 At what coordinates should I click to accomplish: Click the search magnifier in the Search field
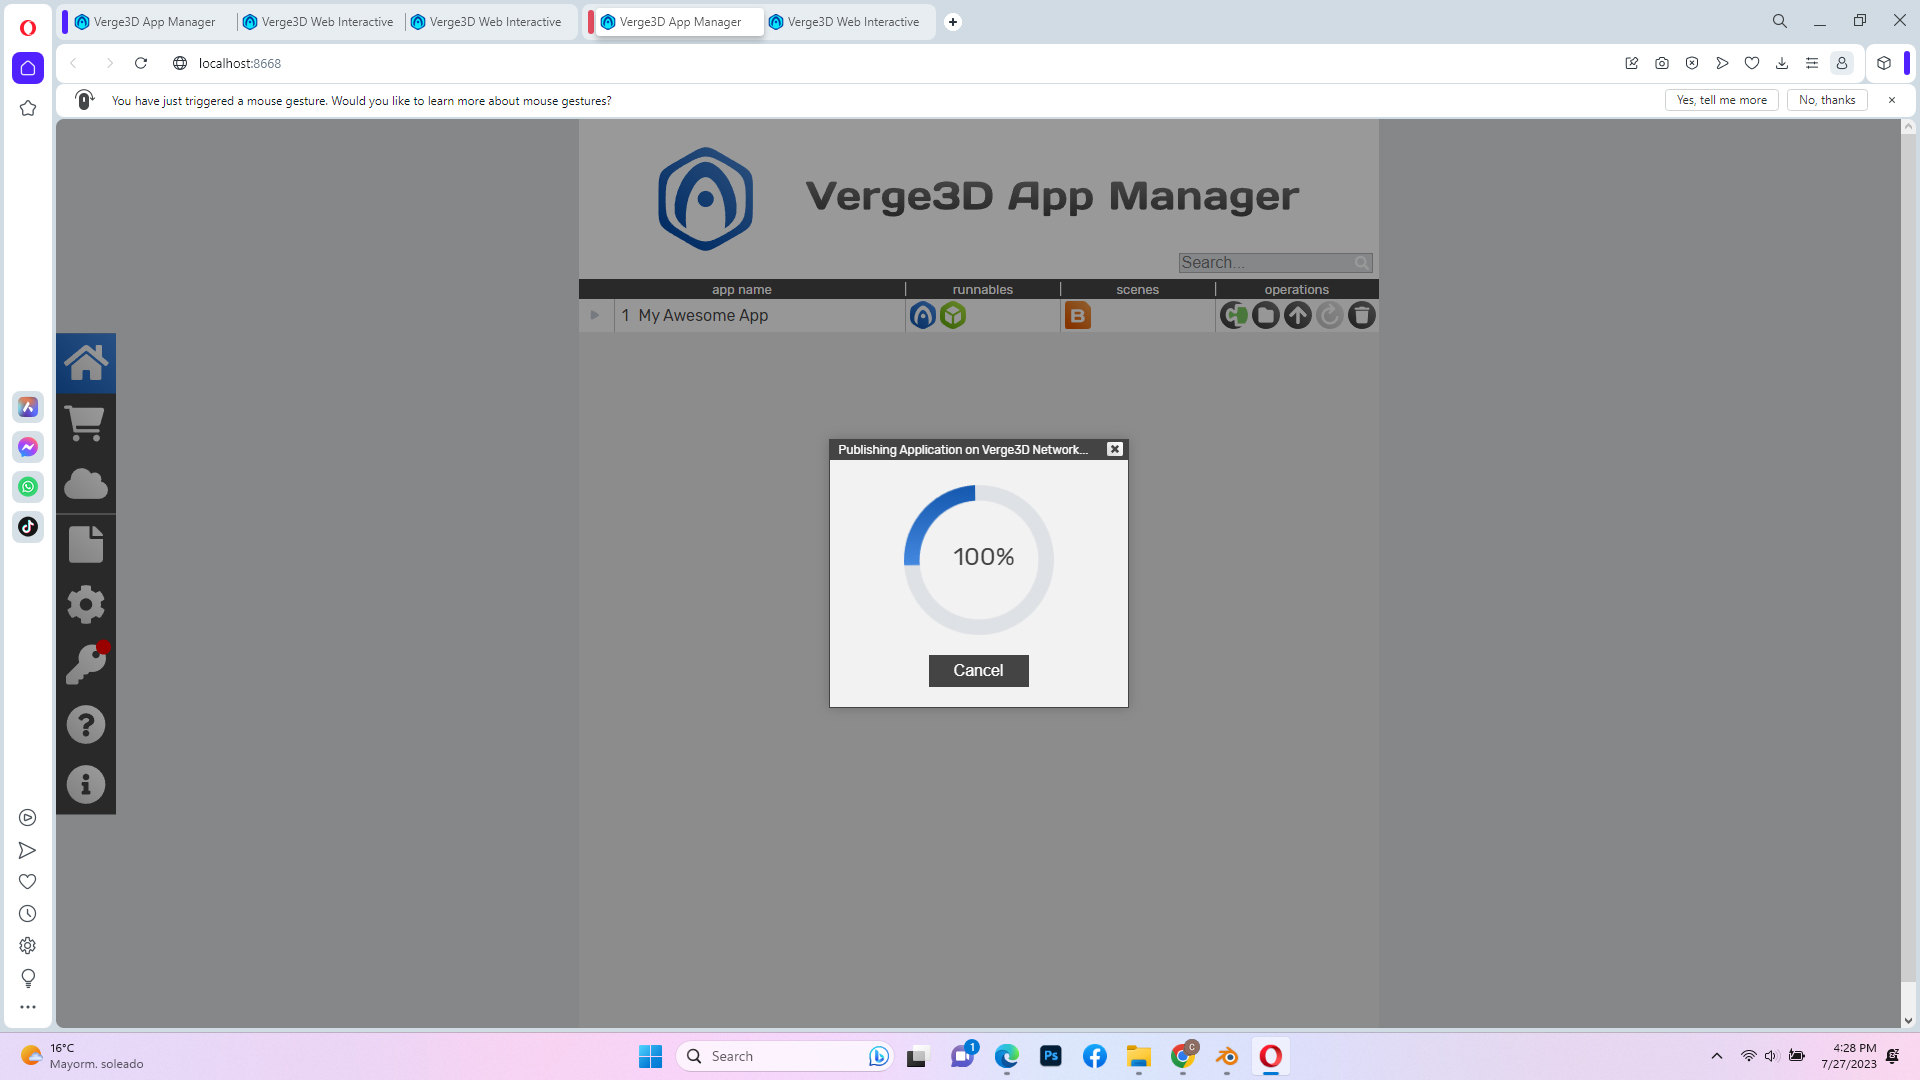(1362, 263)
